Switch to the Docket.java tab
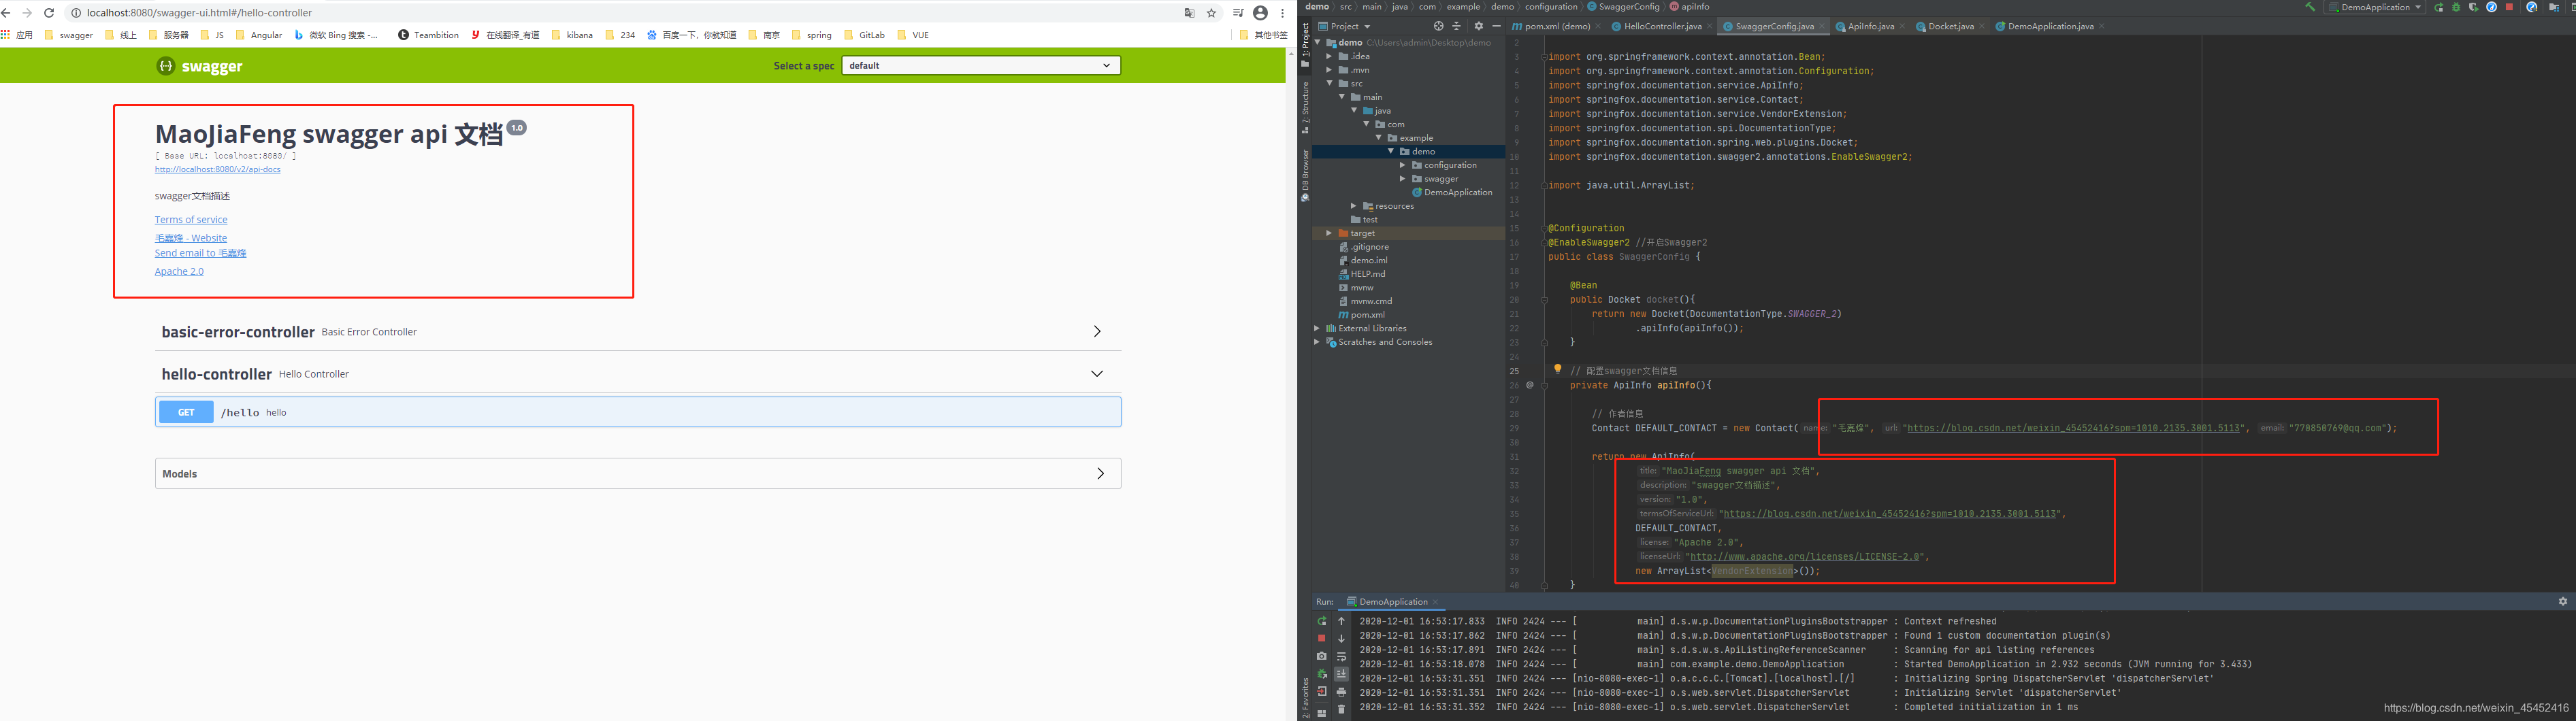2576x721 pixels. tap(1950, 26)
